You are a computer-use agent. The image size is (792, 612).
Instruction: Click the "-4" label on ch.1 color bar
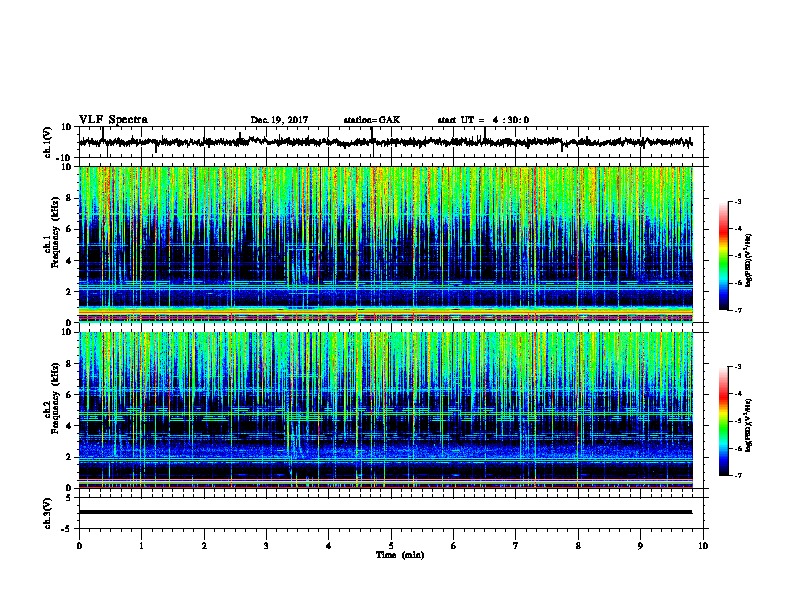coord(737,229)
